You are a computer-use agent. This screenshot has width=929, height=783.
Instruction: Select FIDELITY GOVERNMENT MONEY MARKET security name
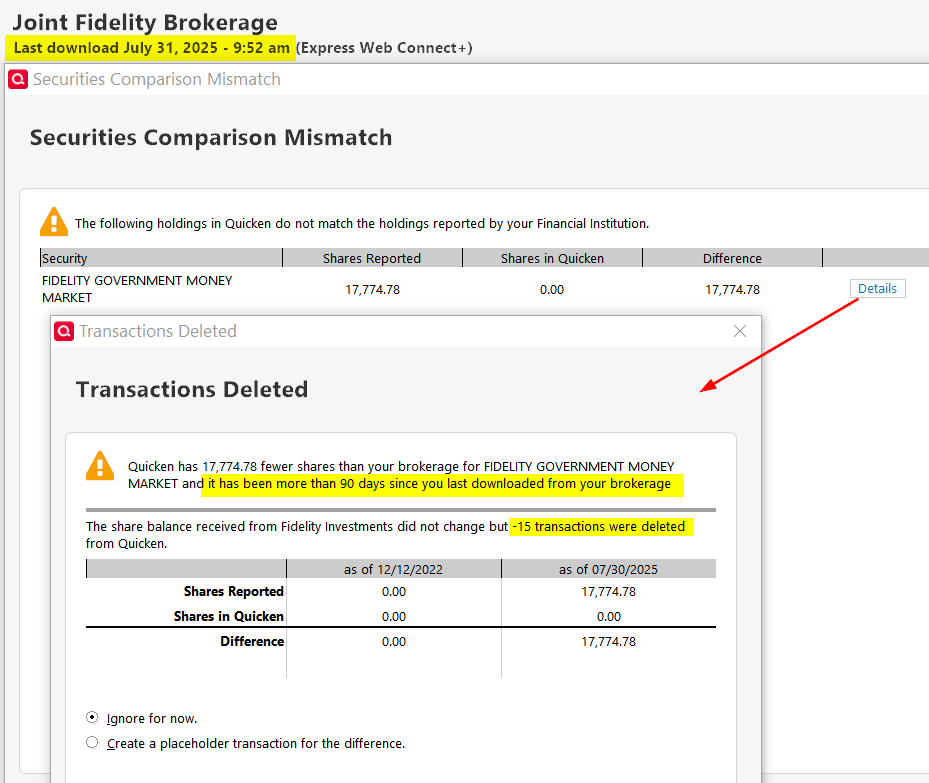[137, 289]
